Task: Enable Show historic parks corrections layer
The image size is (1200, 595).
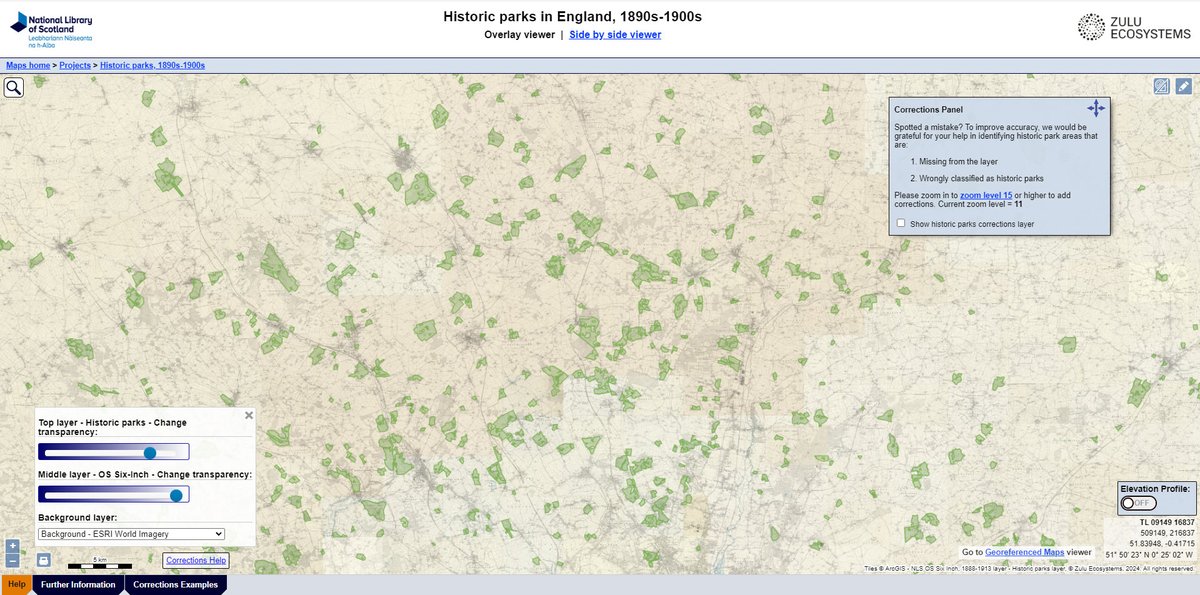Action: [901, 223]
